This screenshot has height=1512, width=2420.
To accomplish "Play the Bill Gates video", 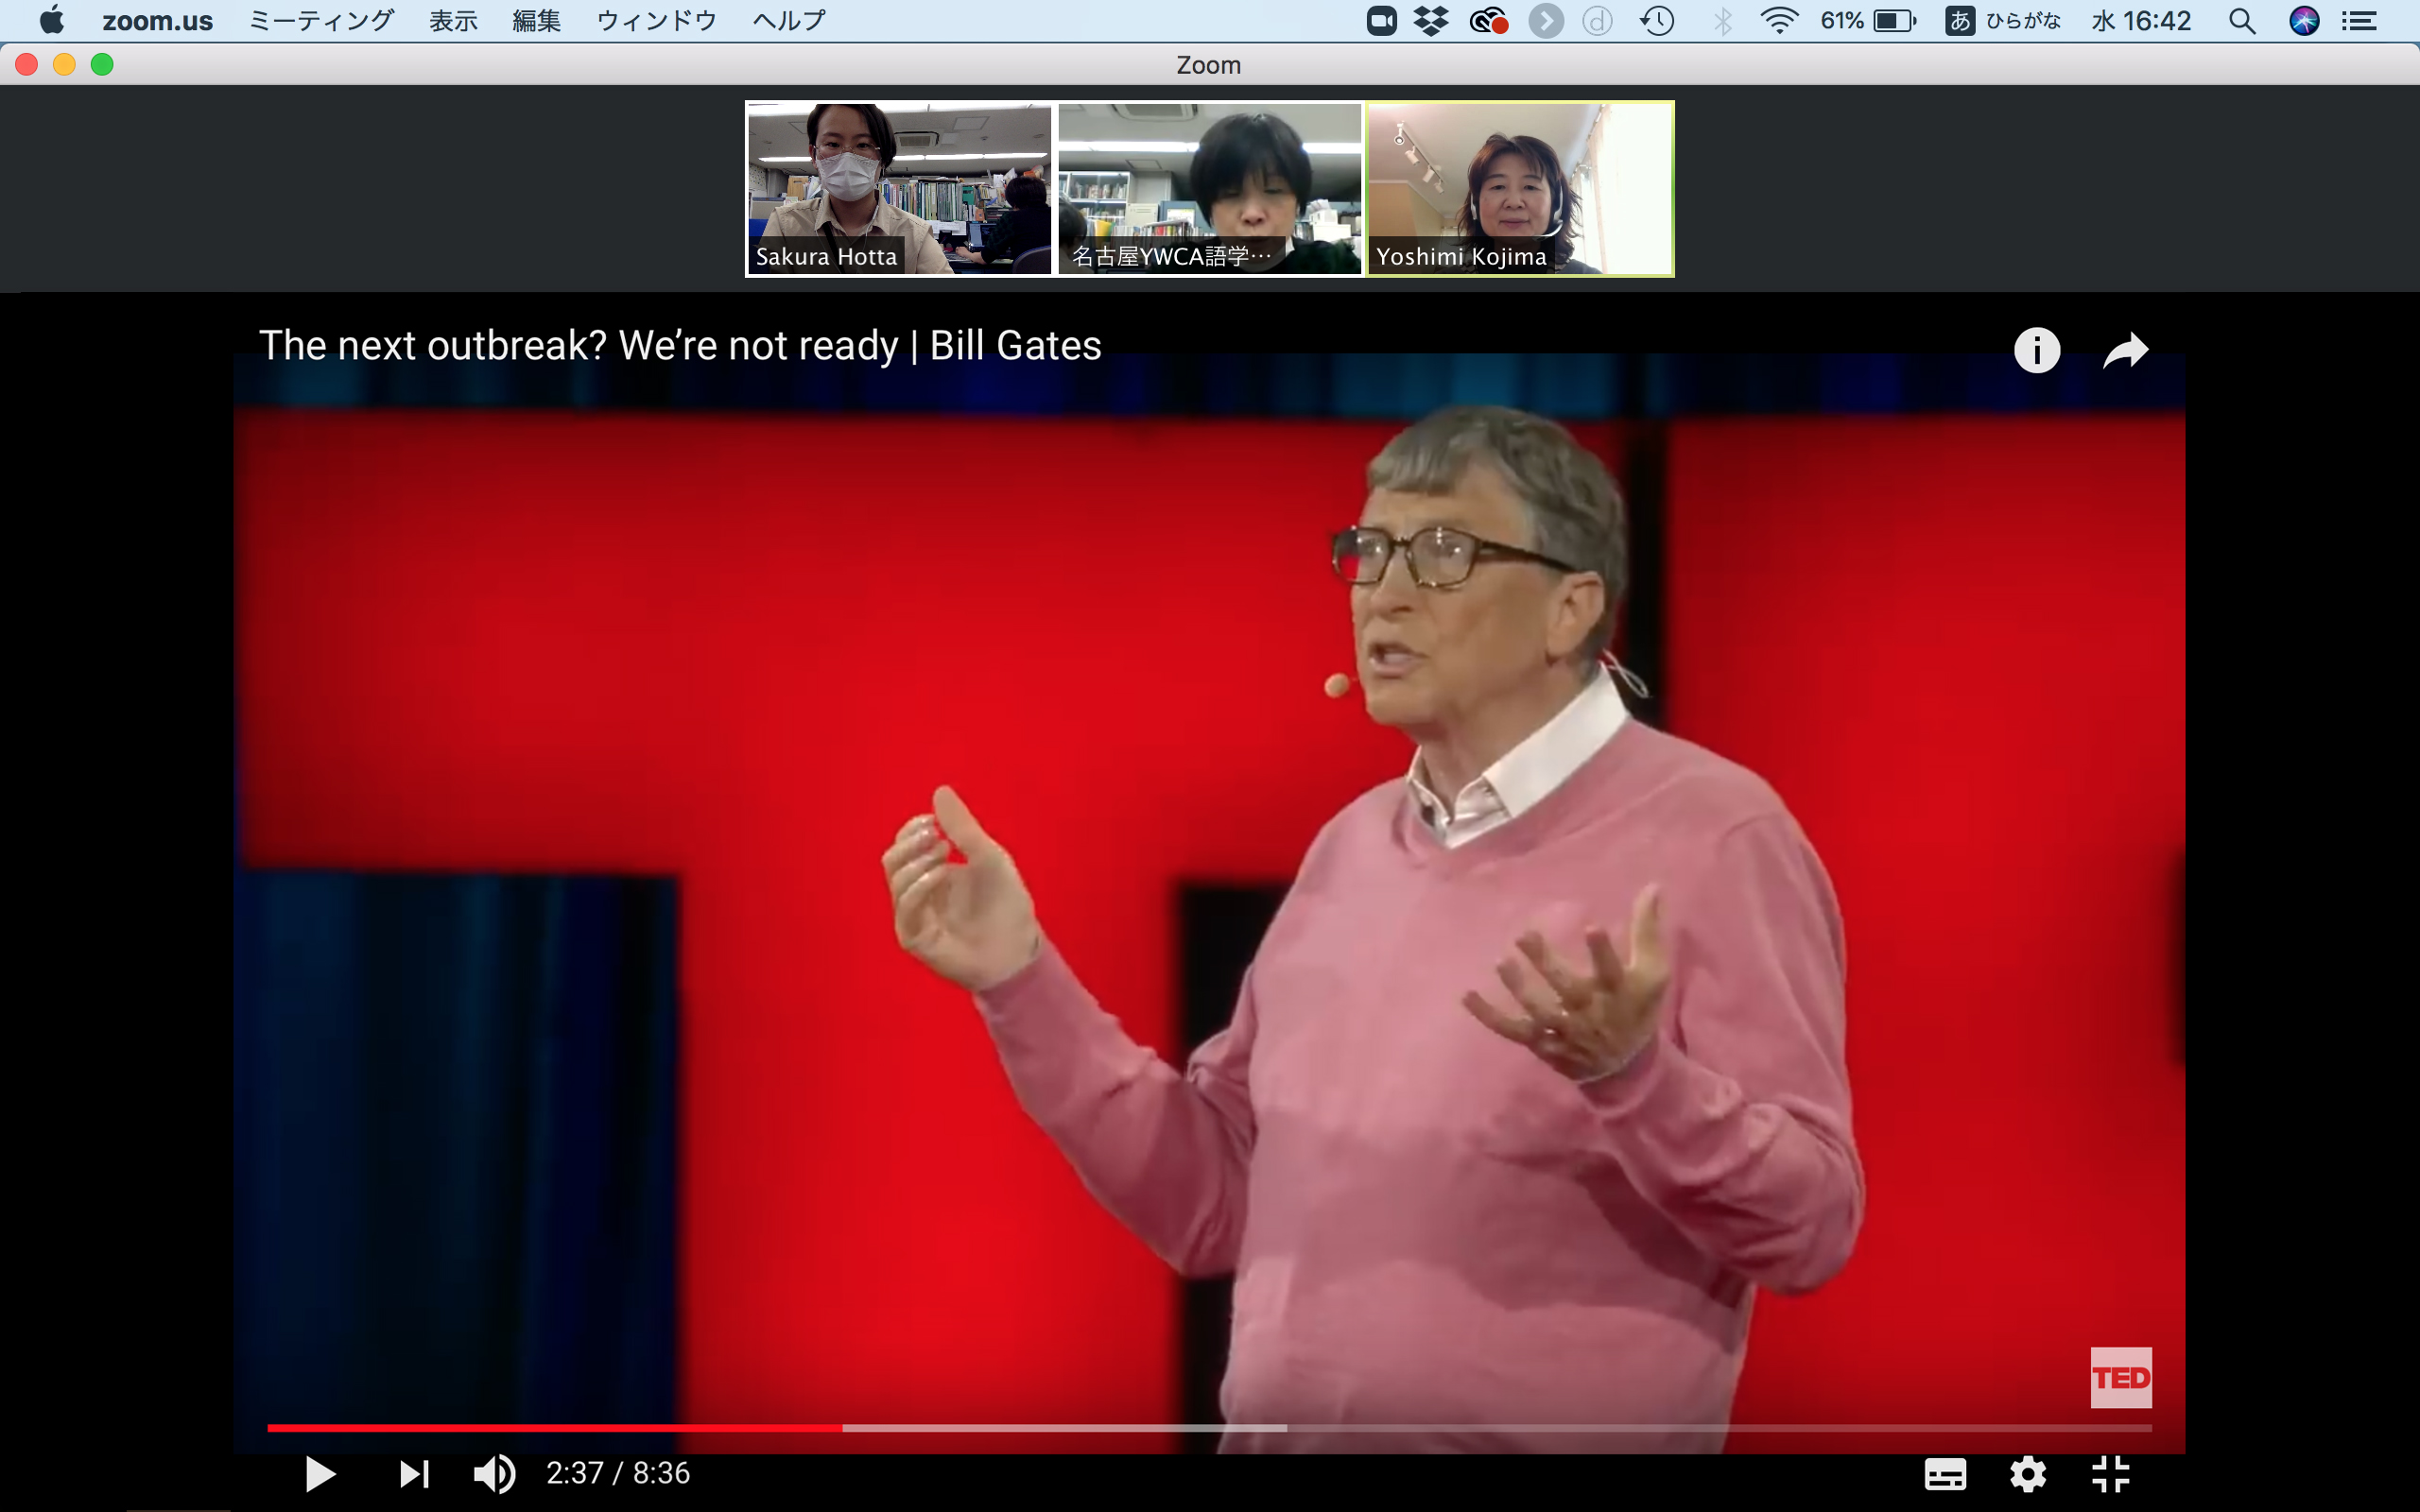I will [x=320, y=1474].
